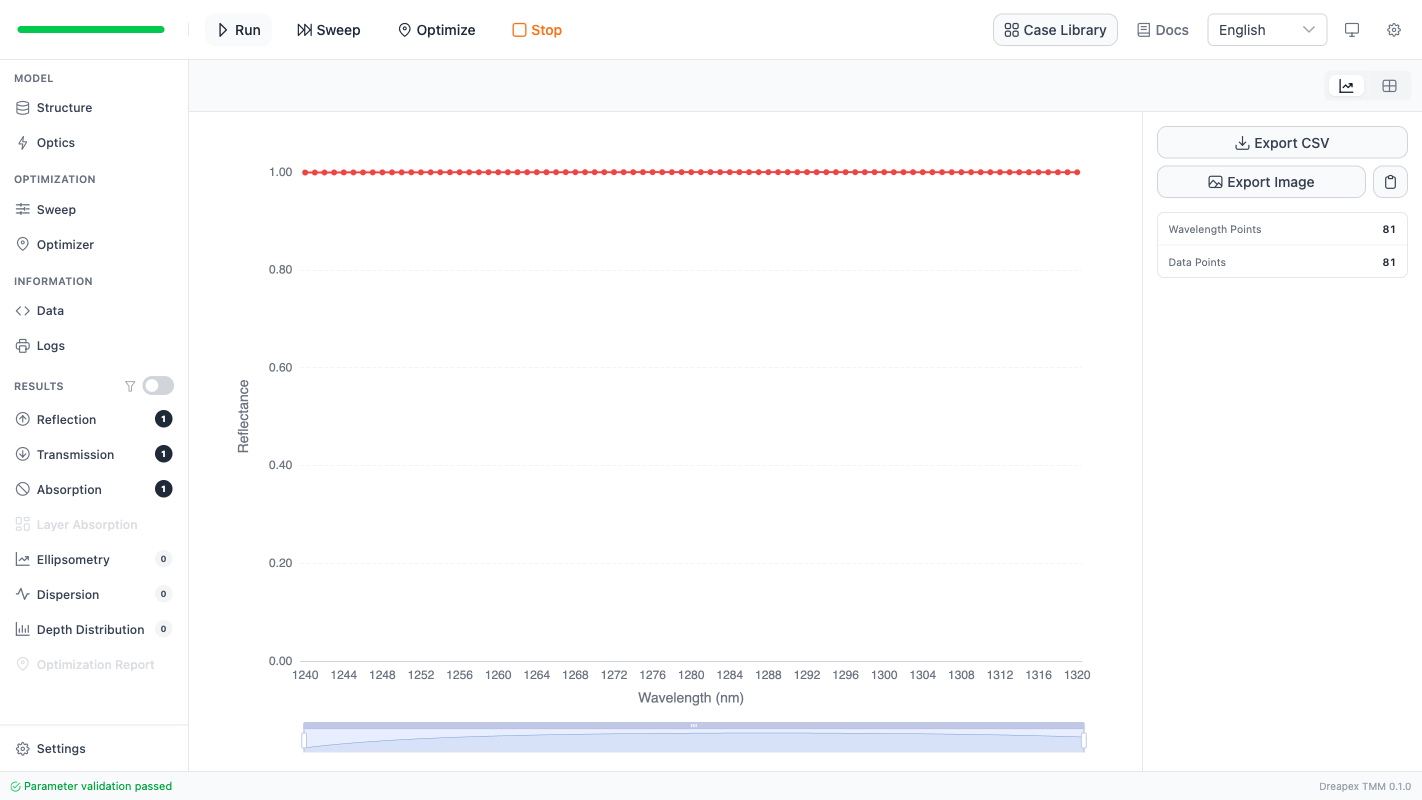1422x800 pixels.
Task: Click the right handle of range slider
Action: coord(1084,741)
